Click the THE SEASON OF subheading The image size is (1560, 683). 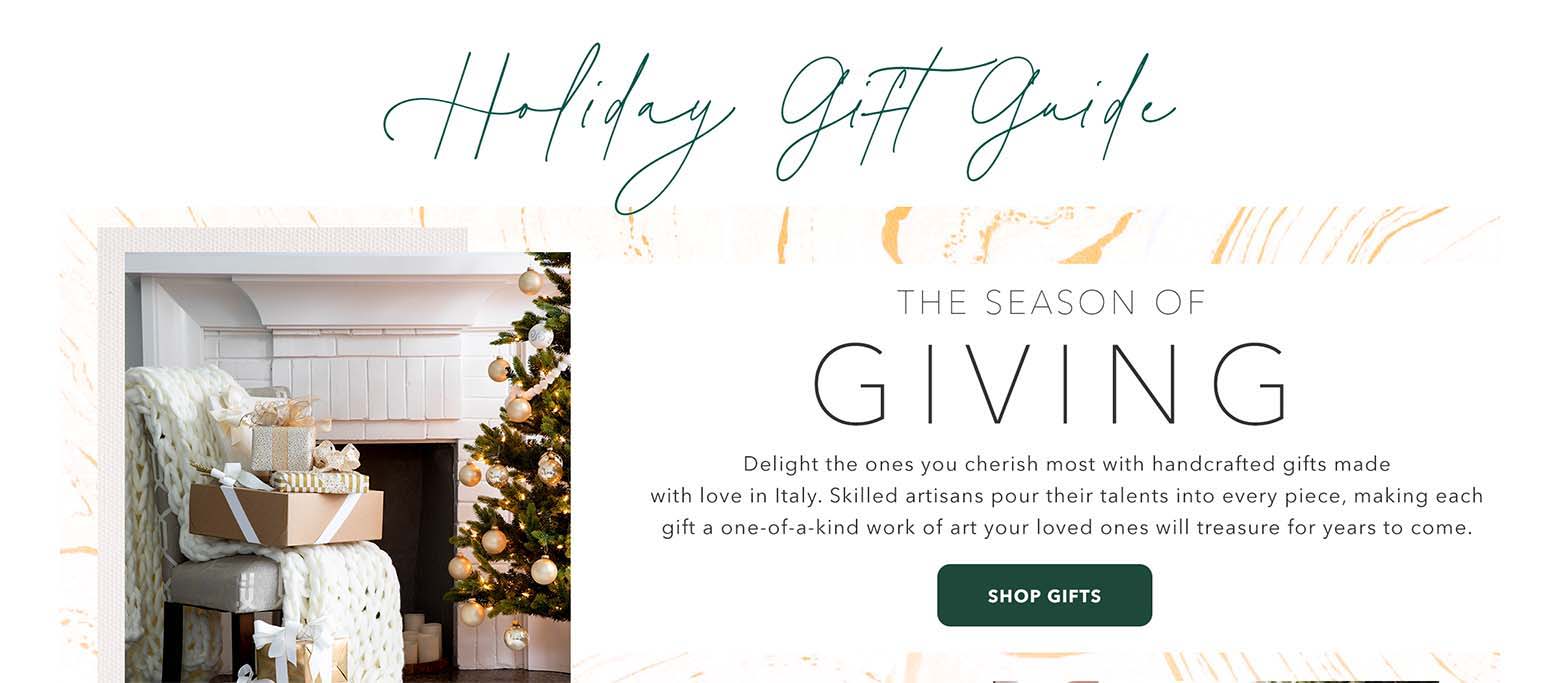(x=1051, y=302)
